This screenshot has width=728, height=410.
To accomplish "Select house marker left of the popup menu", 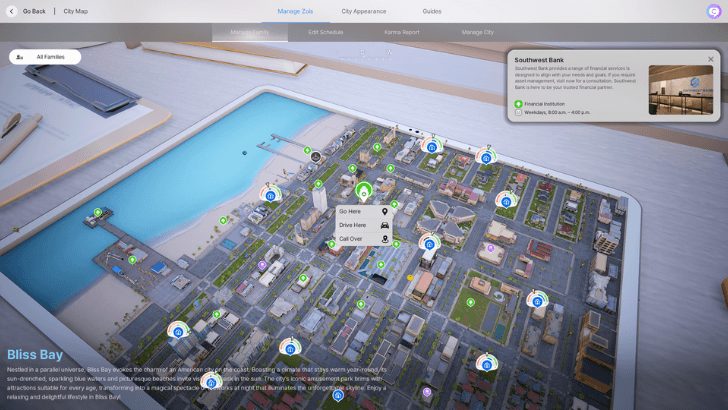I will [270, 196].
